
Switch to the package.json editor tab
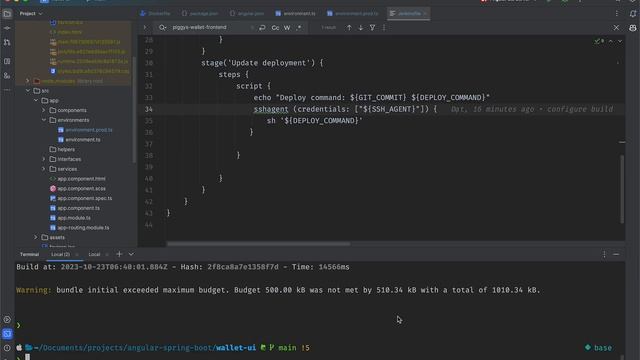200,13
